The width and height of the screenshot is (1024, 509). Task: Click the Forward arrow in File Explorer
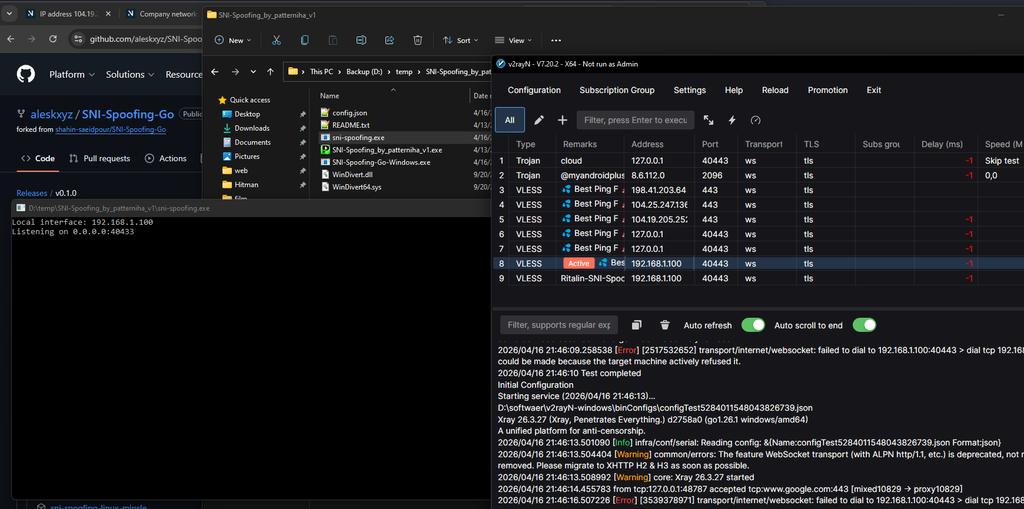click(x=235, y=72)
